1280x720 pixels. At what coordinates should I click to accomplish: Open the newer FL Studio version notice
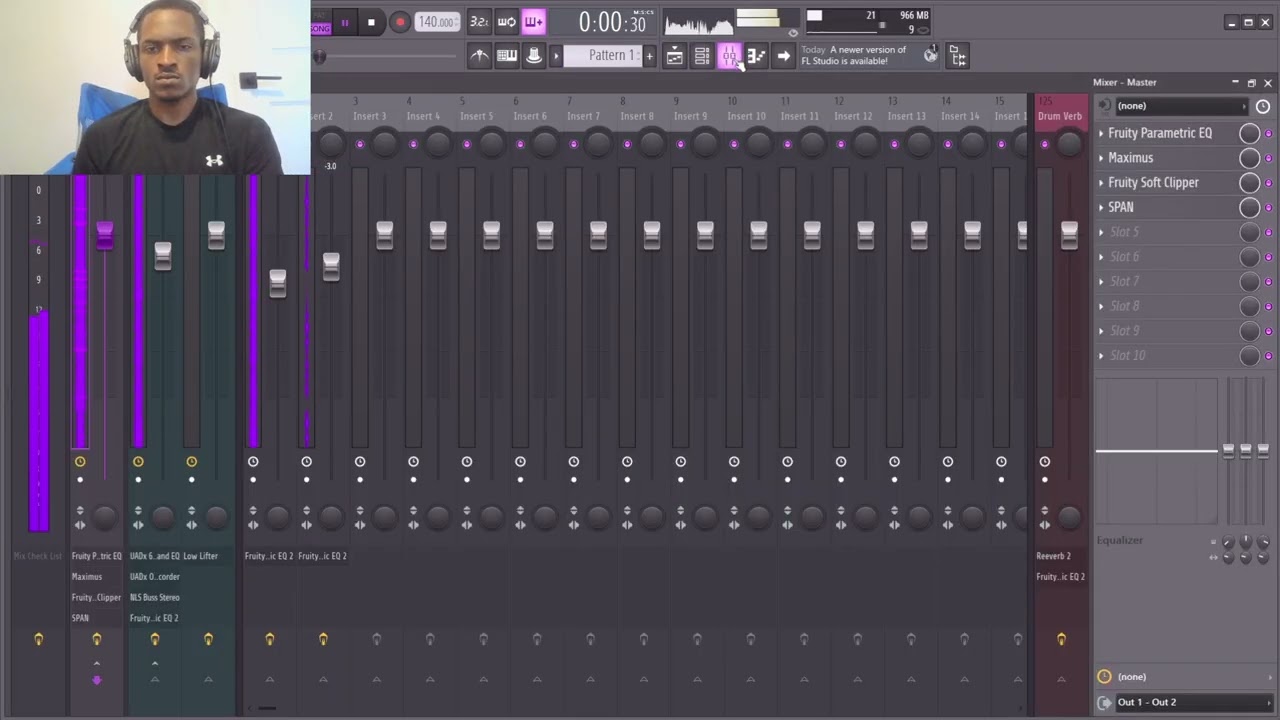(853, 55)
